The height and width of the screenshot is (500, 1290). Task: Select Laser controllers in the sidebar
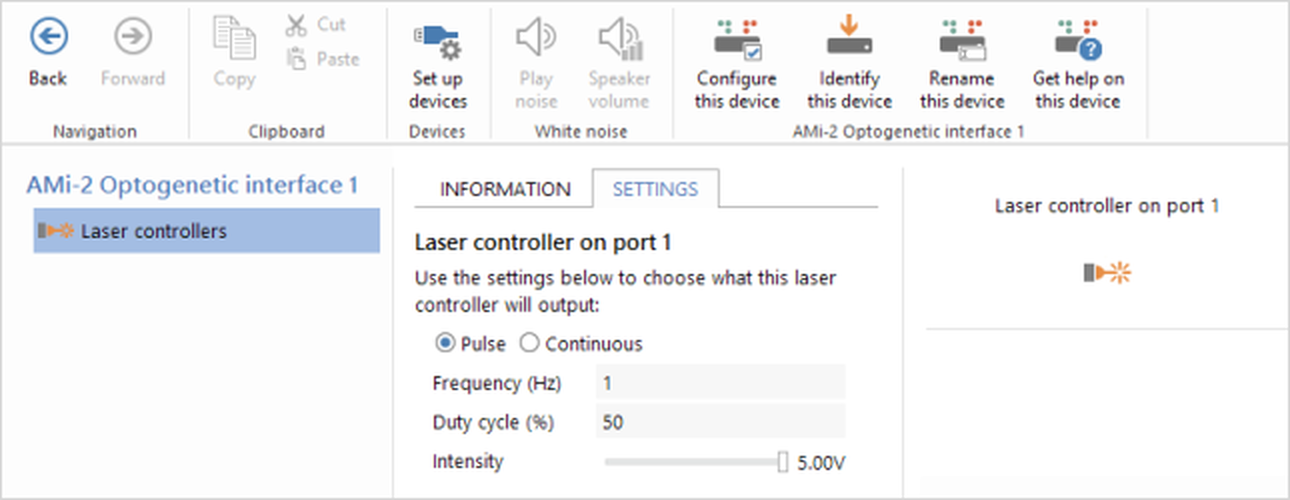206,231
